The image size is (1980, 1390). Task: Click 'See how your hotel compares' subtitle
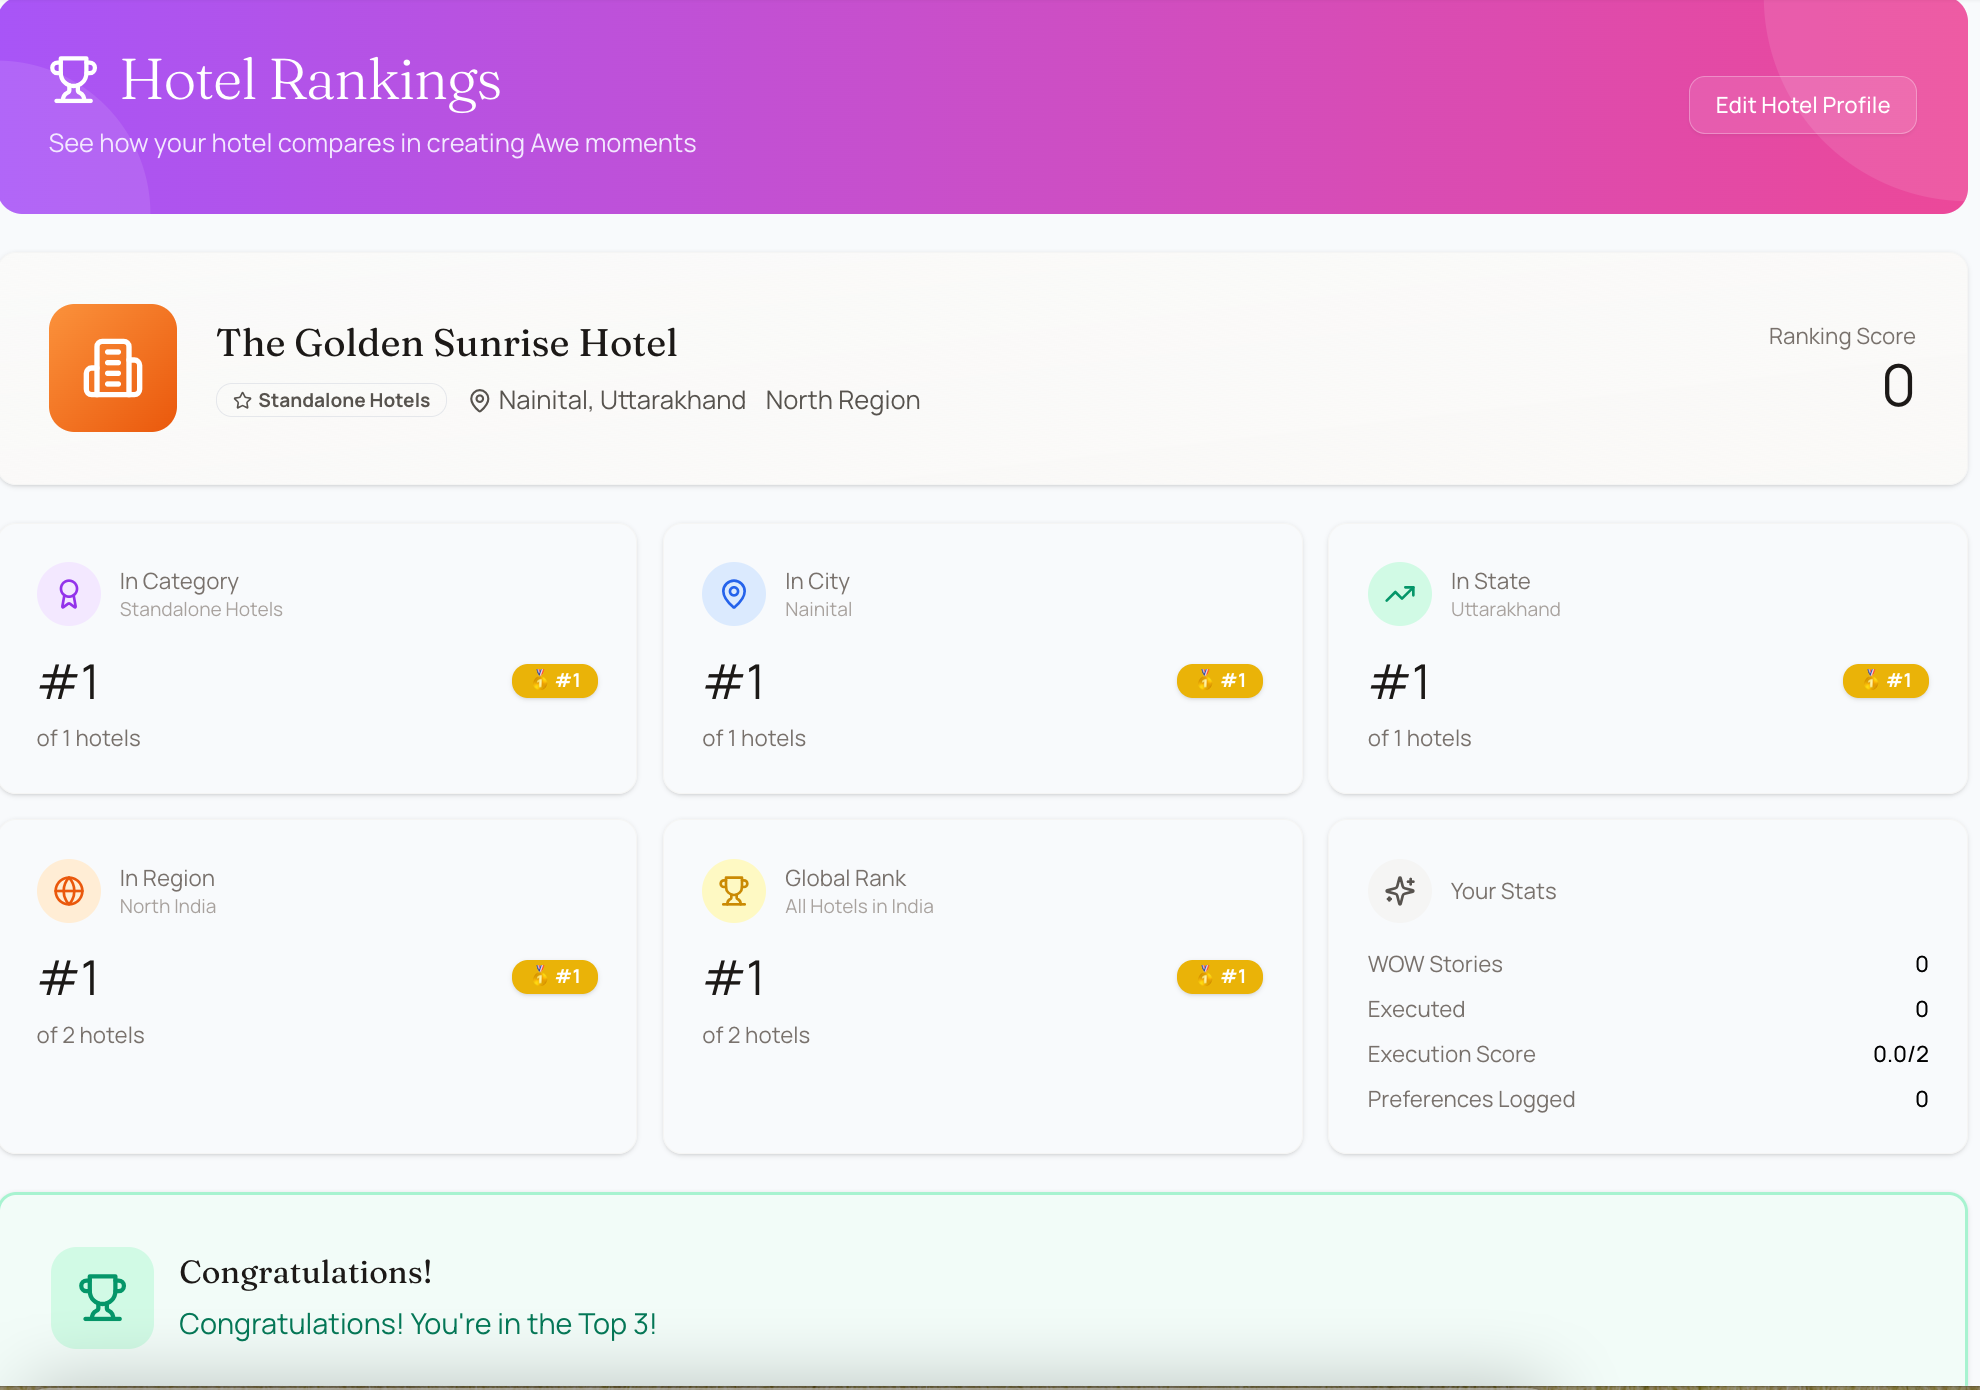click(x=372, y=143)
